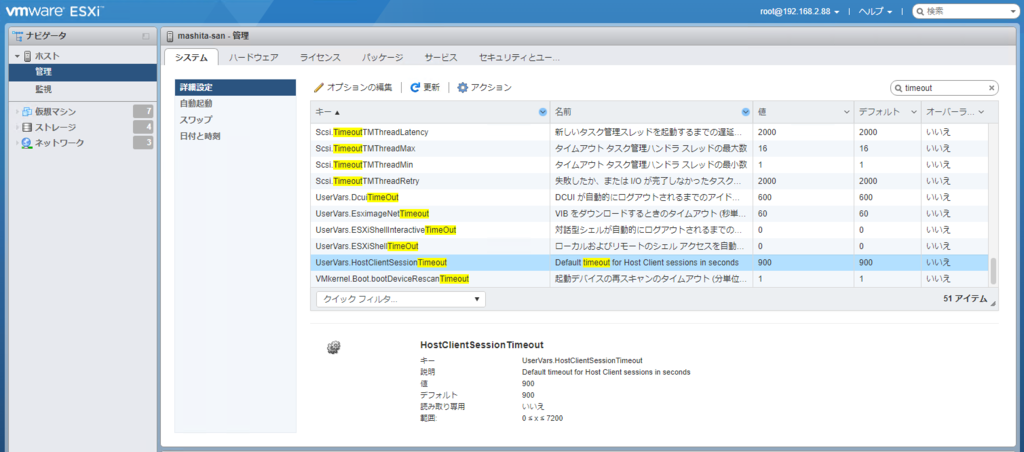Click into the top 検索 input field
1024x452 pixels.
965,12
